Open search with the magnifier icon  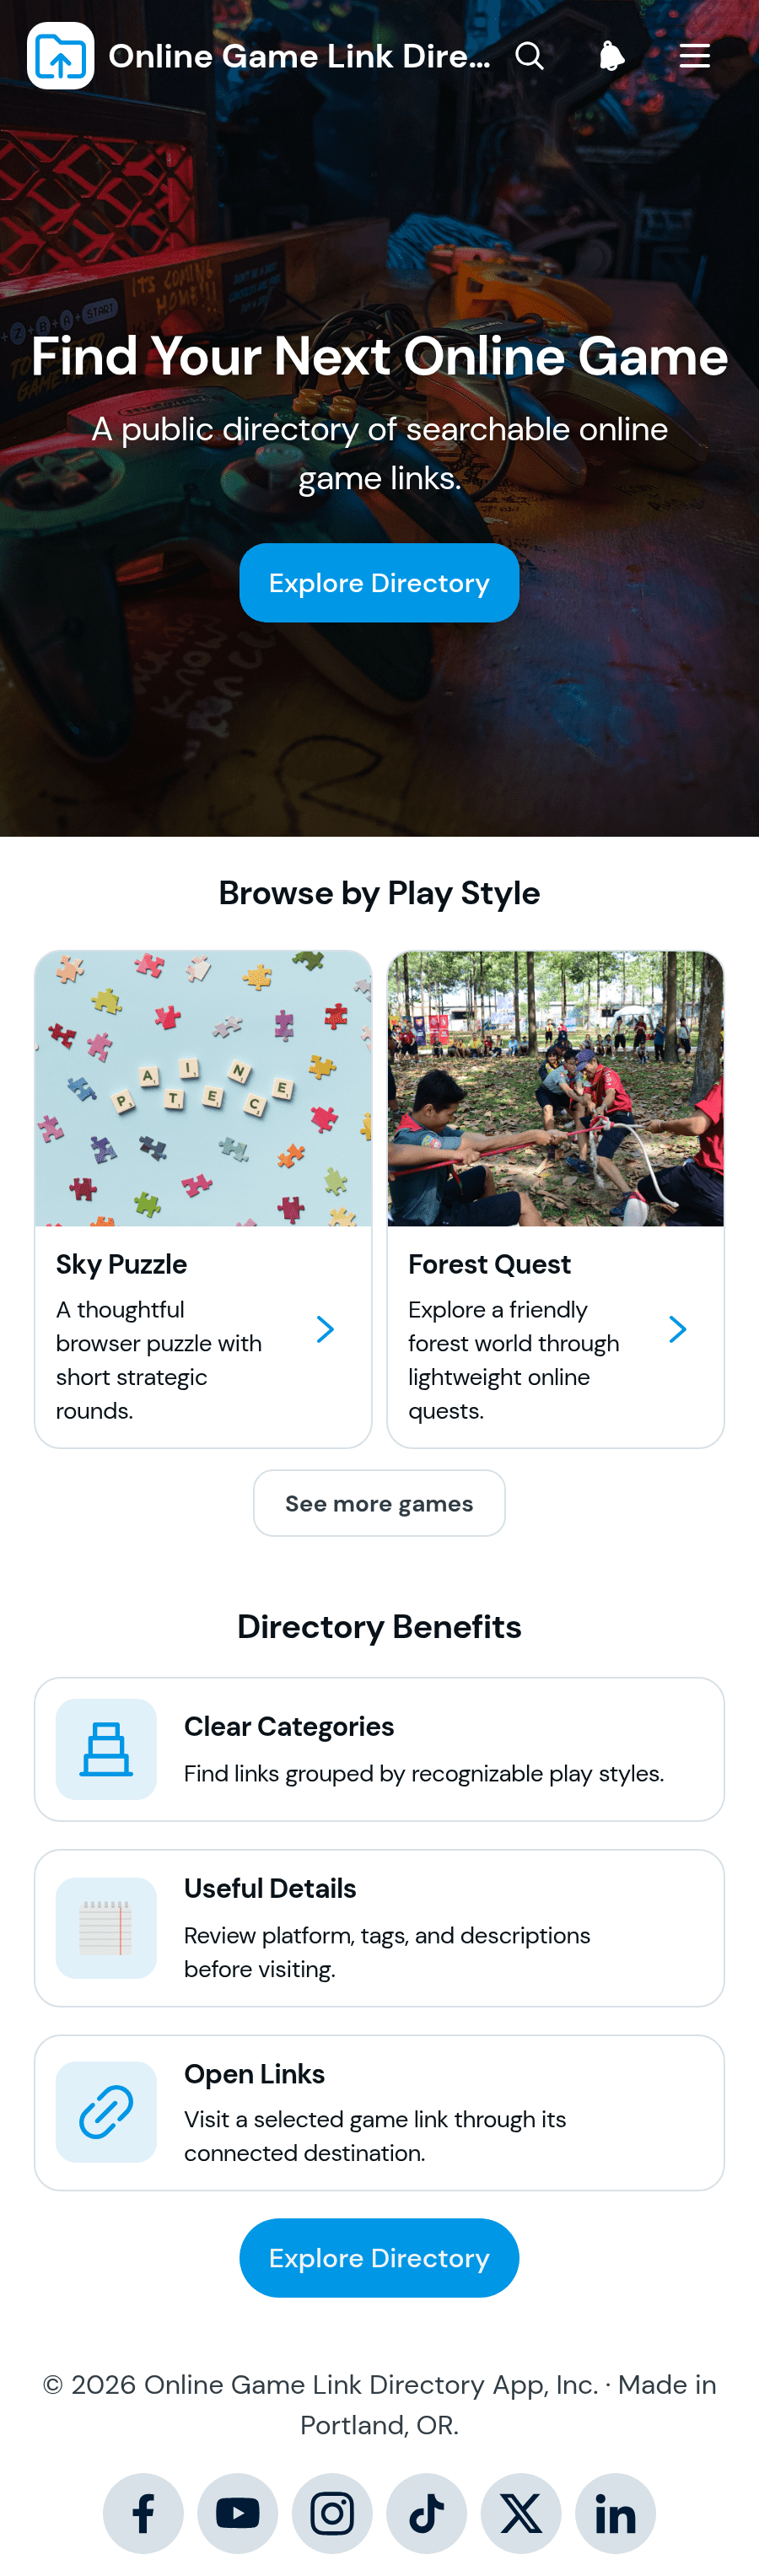tap(529, 56)
